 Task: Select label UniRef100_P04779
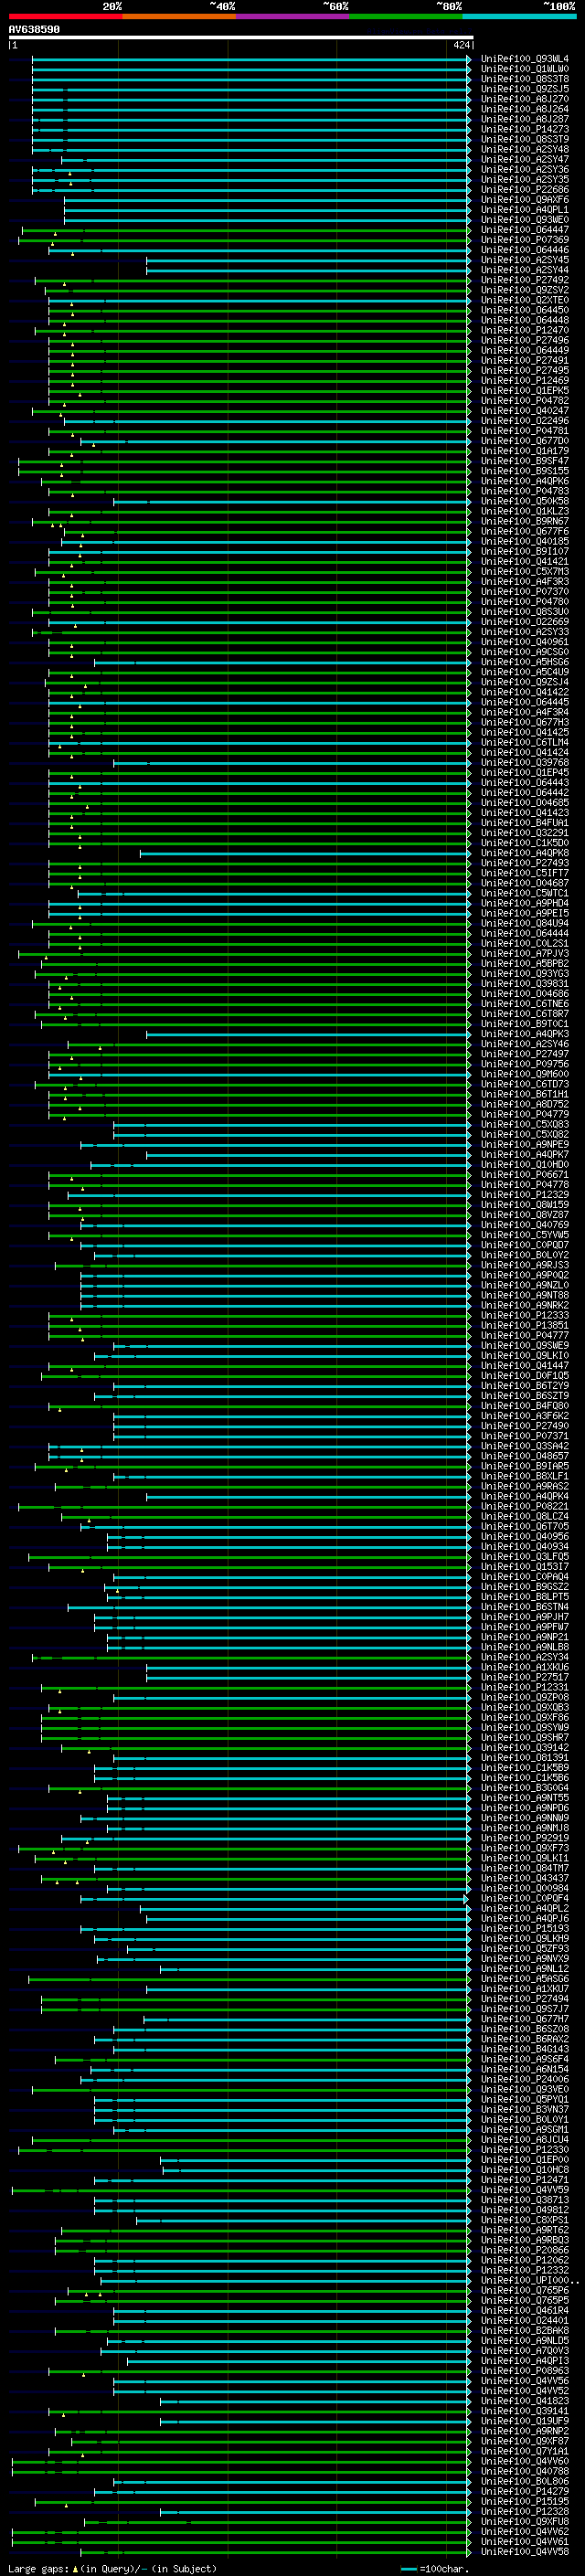(x=525, y=1114)
